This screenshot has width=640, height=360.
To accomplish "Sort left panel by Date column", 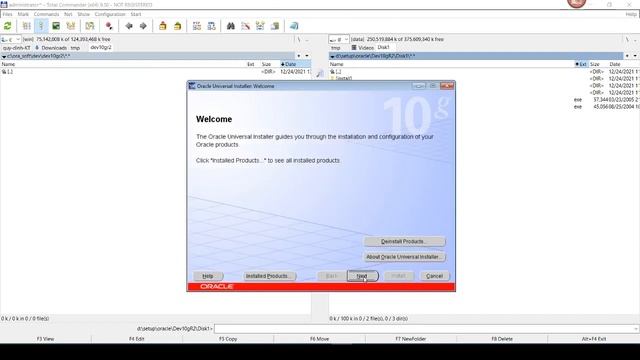I will click(x=295, y=64).
